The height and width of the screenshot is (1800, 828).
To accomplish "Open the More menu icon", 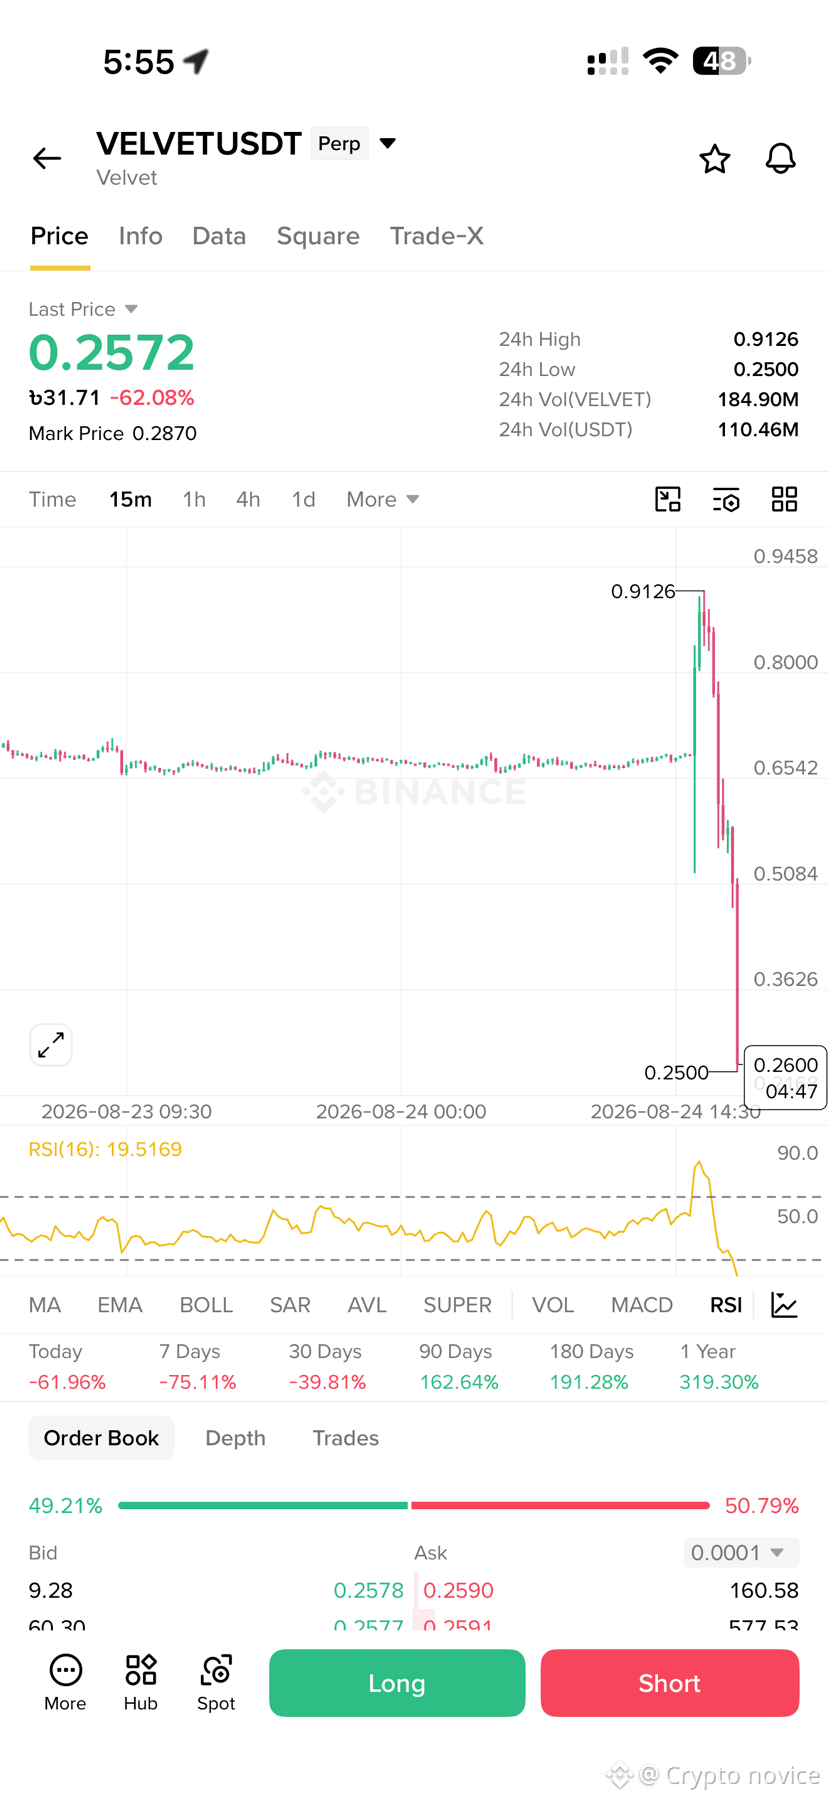I will (x=65, y=1683).
